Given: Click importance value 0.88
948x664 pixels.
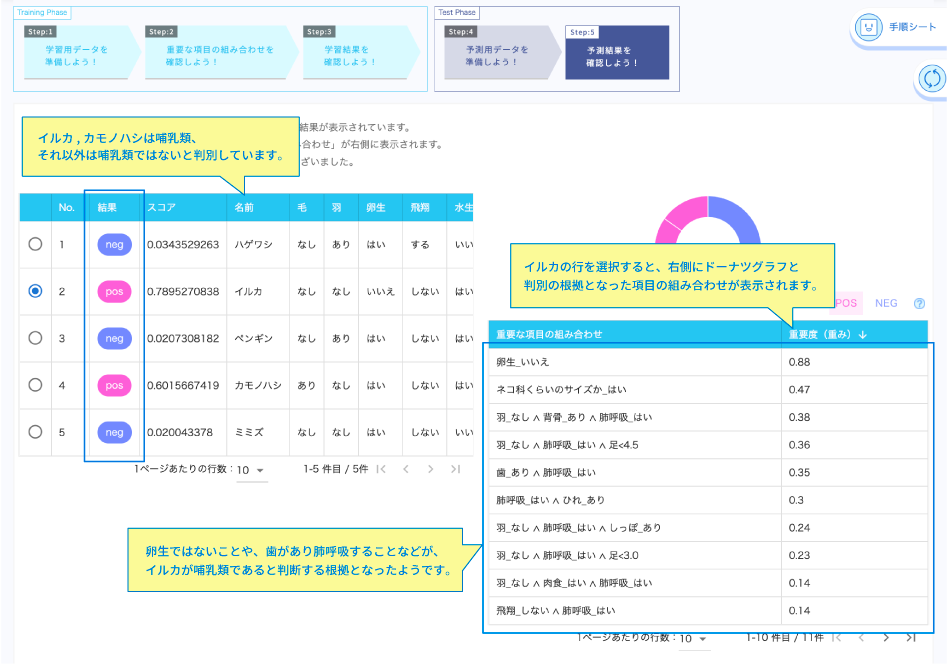Looking at the screenshot, I should coord(799,362).
